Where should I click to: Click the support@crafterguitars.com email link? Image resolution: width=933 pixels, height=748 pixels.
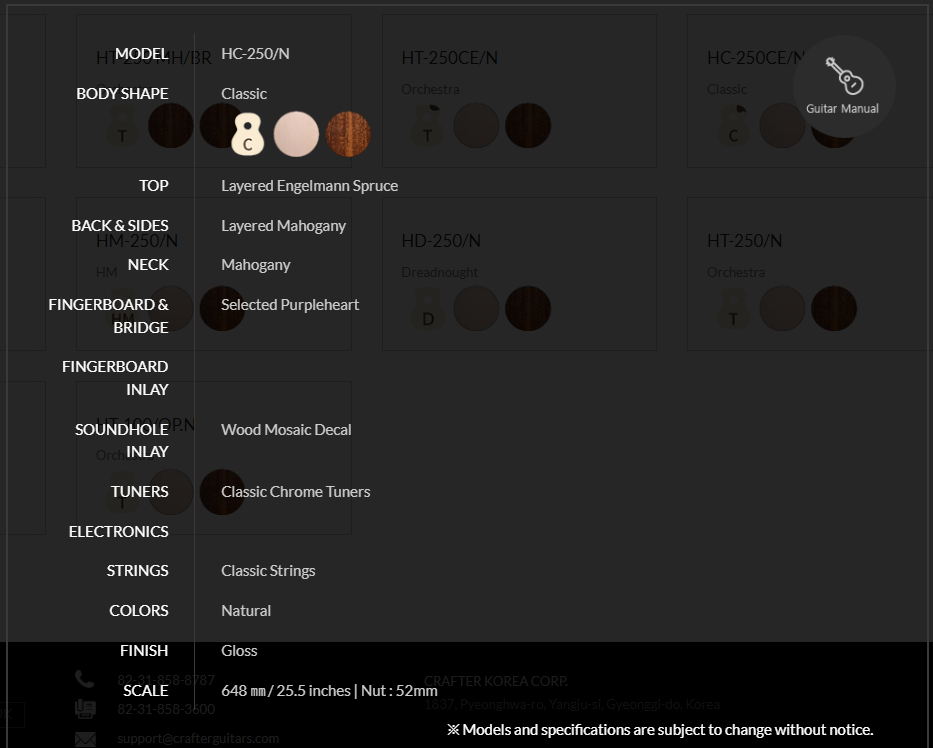pos(198,738)
